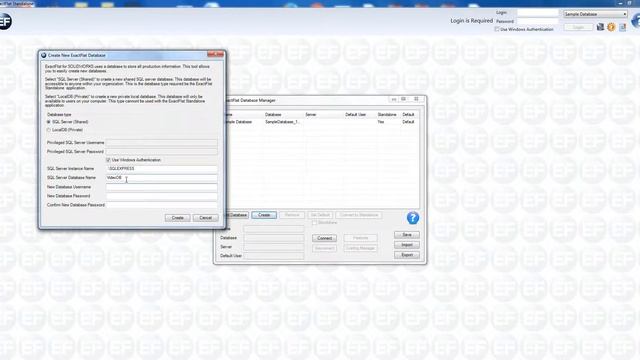Image resolution: width=640 pixels, height=360 pixels.
Task: Click the Login button in top bar
Action: pos(578,27)
